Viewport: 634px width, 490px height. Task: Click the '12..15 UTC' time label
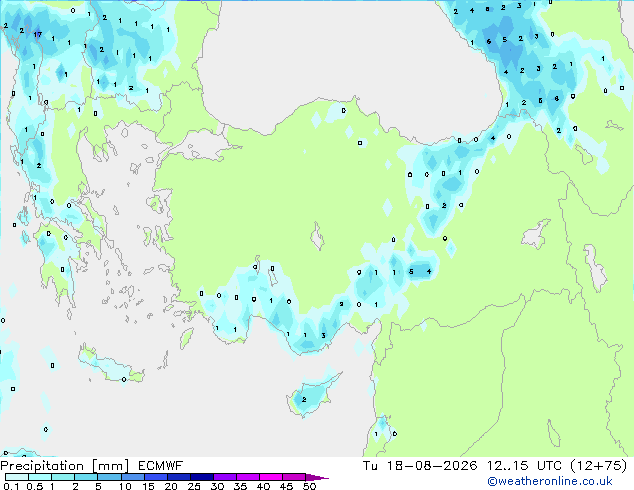(x=524, y=466)
